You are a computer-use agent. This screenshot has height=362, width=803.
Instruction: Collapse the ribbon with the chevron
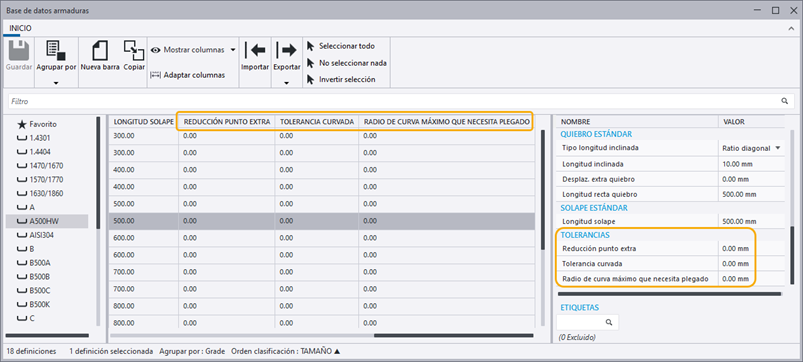coord(791,29)
